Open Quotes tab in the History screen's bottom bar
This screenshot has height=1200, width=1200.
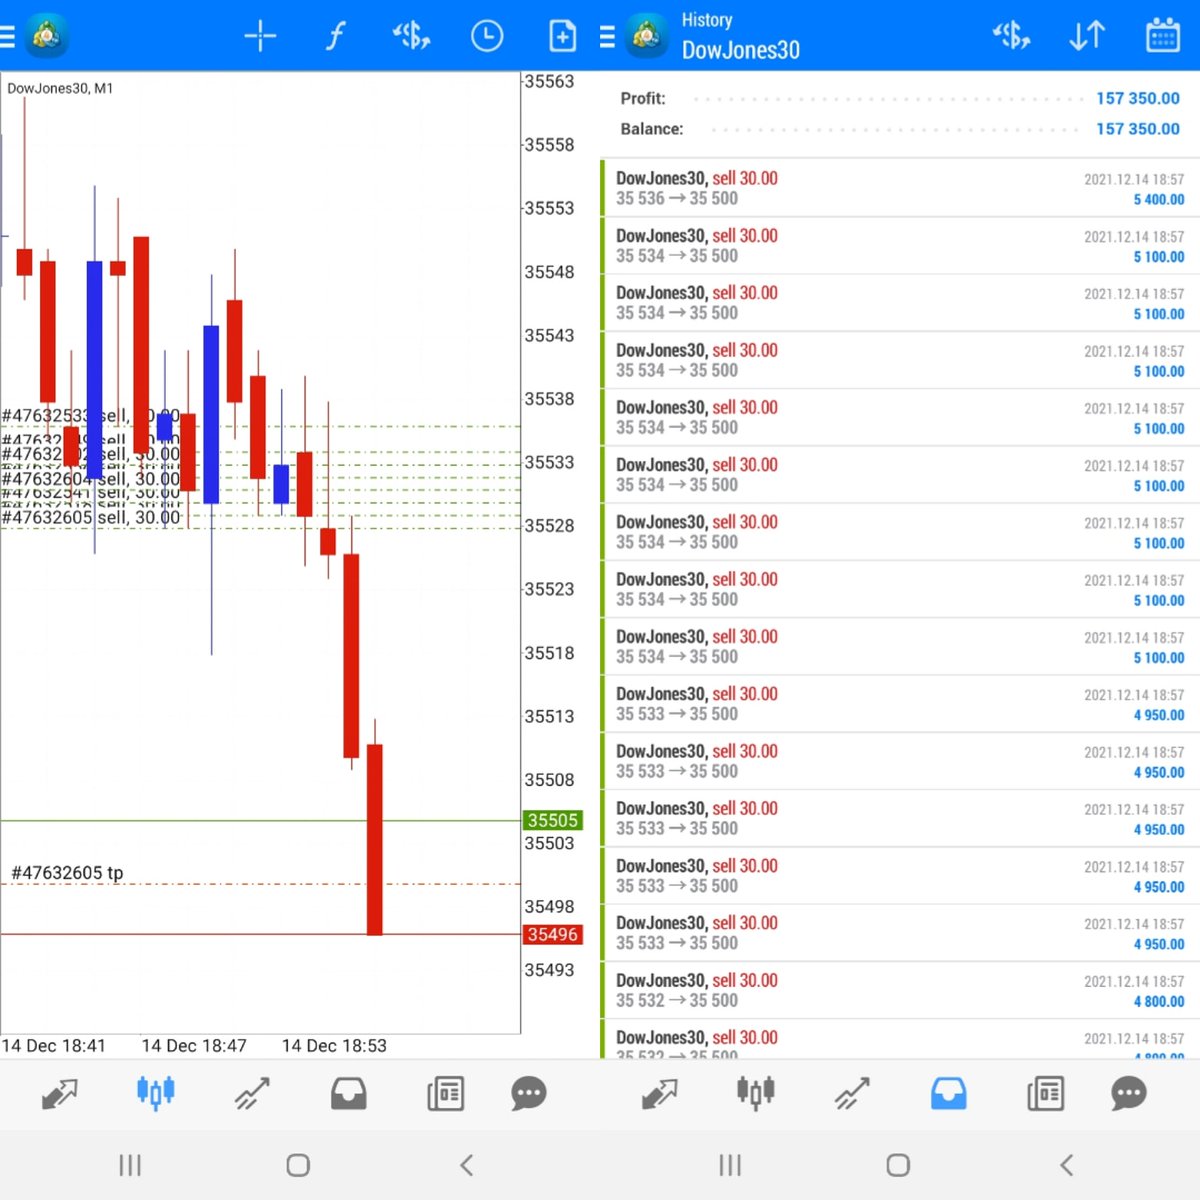[660, 1094]
